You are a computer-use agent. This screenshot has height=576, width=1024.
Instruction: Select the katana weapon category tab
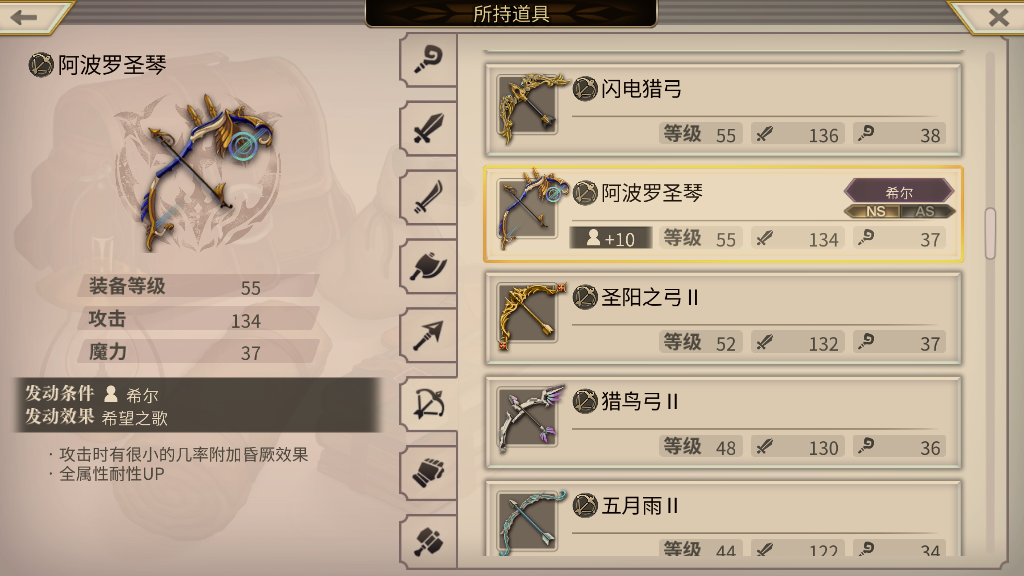pyautogui.click(x=428, y=197)
